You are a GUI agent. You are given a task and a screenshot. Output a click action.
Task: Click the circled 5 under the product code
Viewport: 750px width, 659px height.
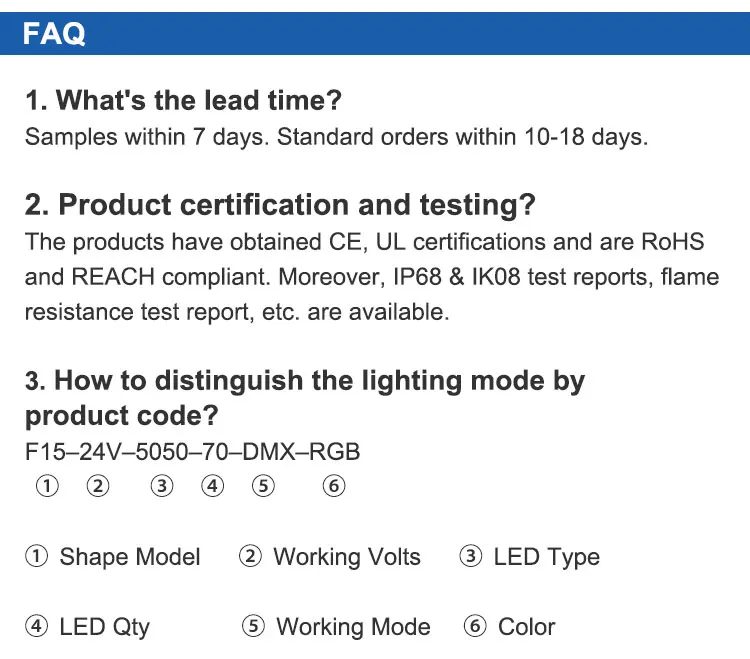263,486
